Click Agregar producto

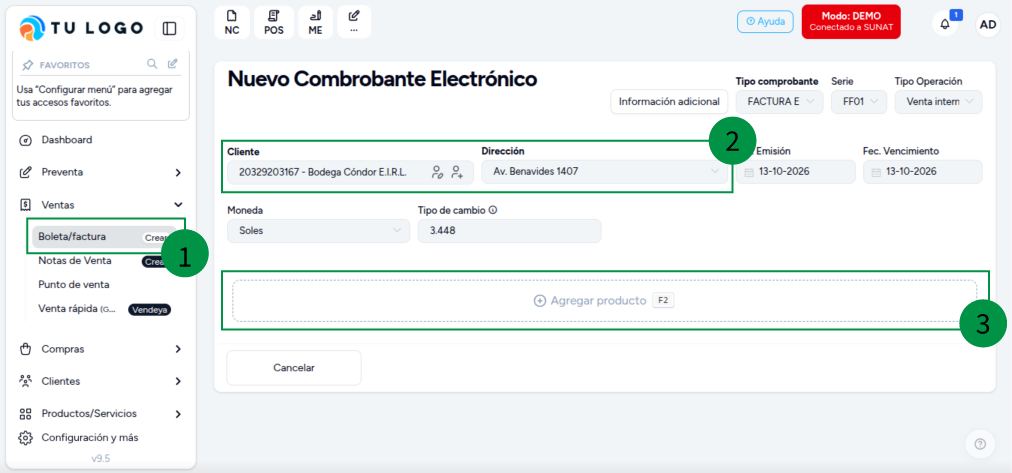tap(604, 301)
